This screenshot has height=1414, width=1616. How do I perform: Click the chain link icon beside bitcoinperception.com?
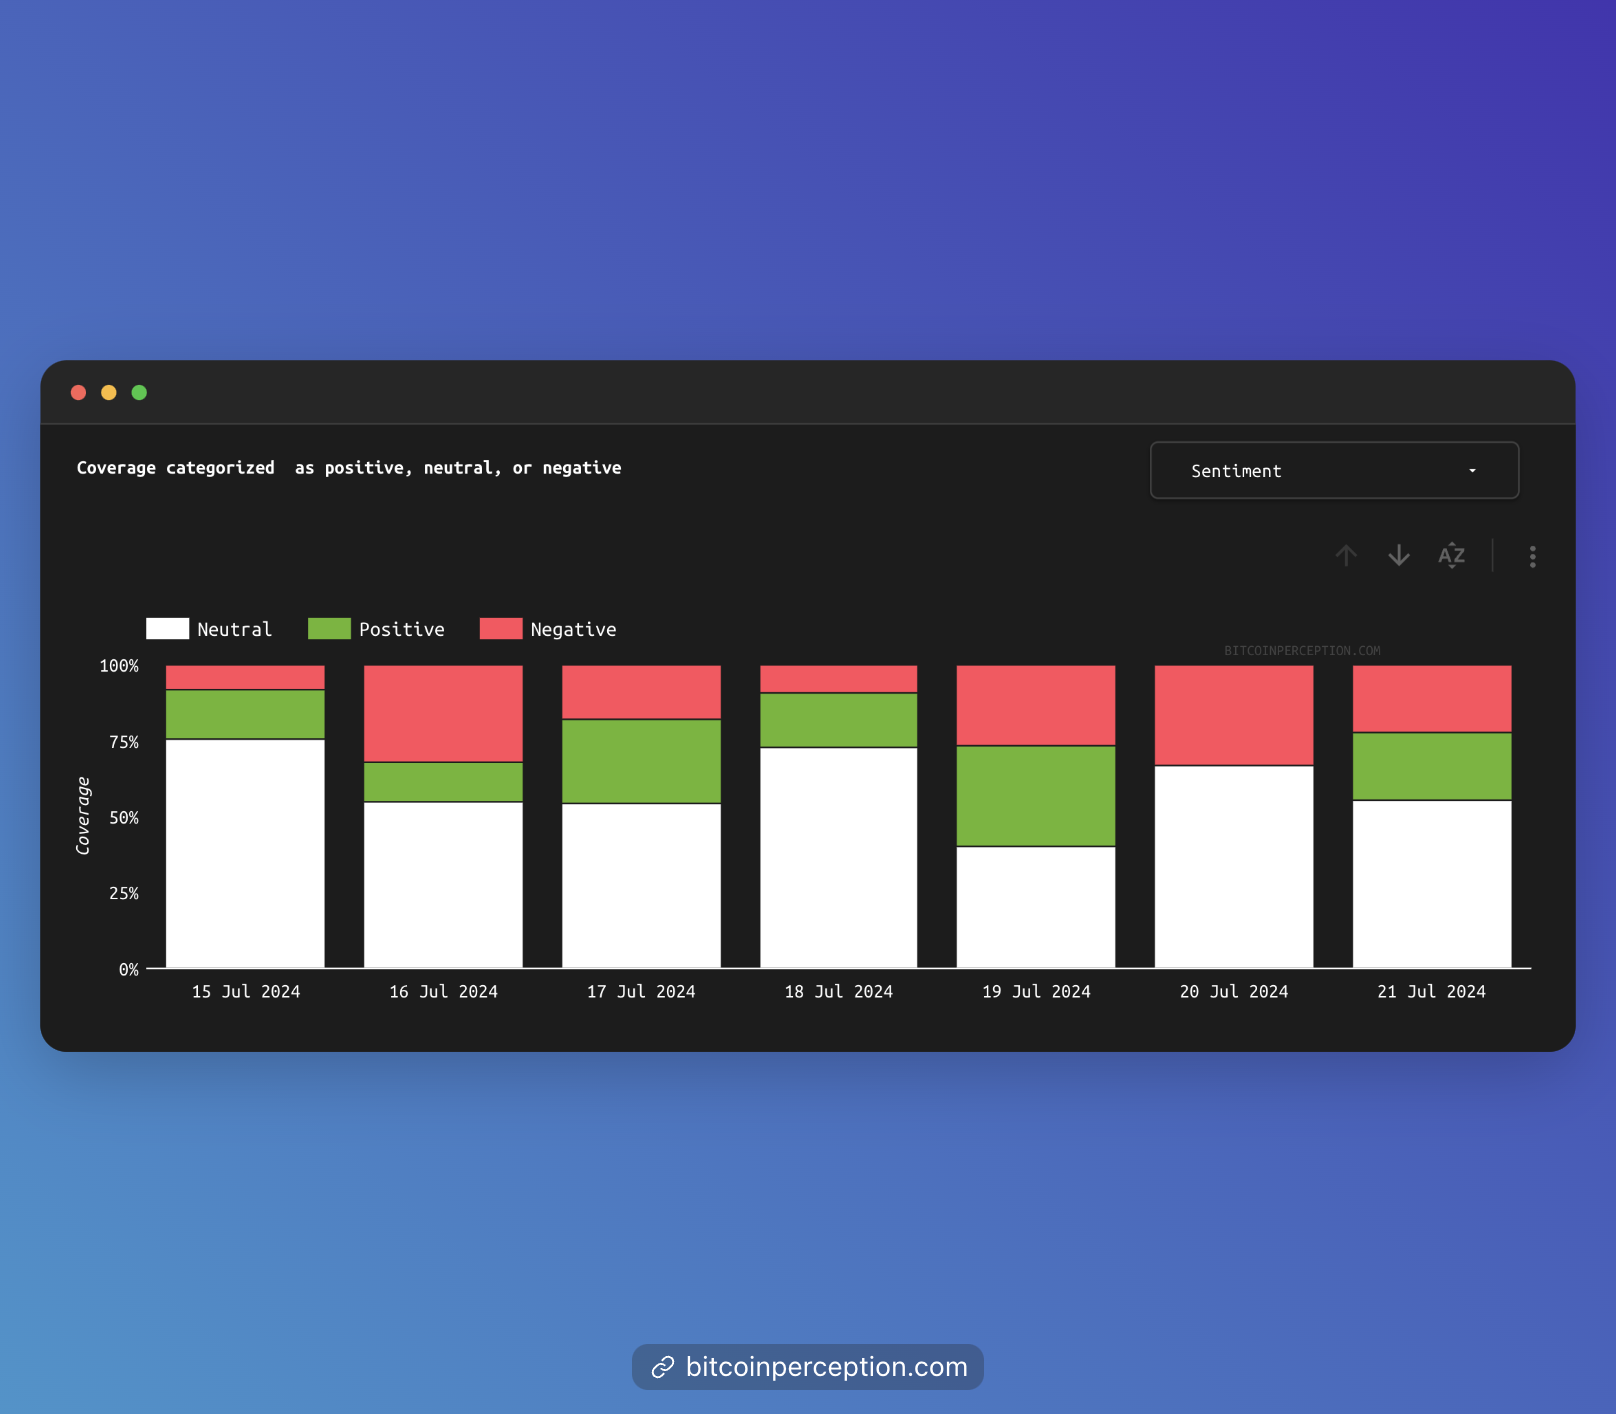click(x=662, y=1367)
